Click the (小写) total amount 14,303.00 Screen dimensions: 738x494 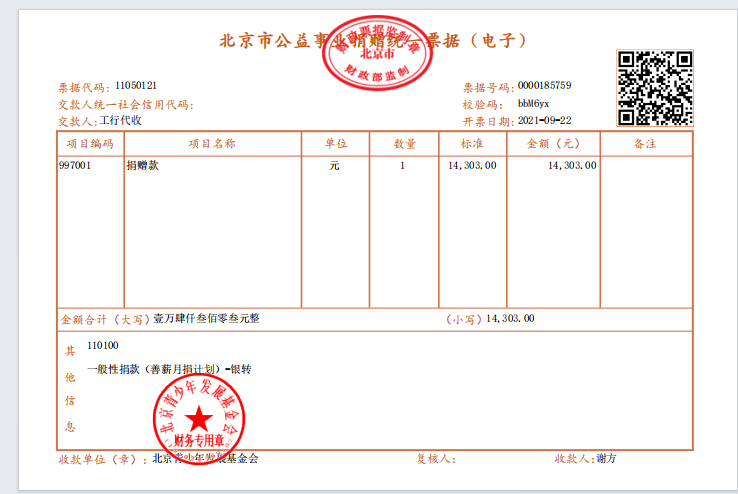click(510, 319)
